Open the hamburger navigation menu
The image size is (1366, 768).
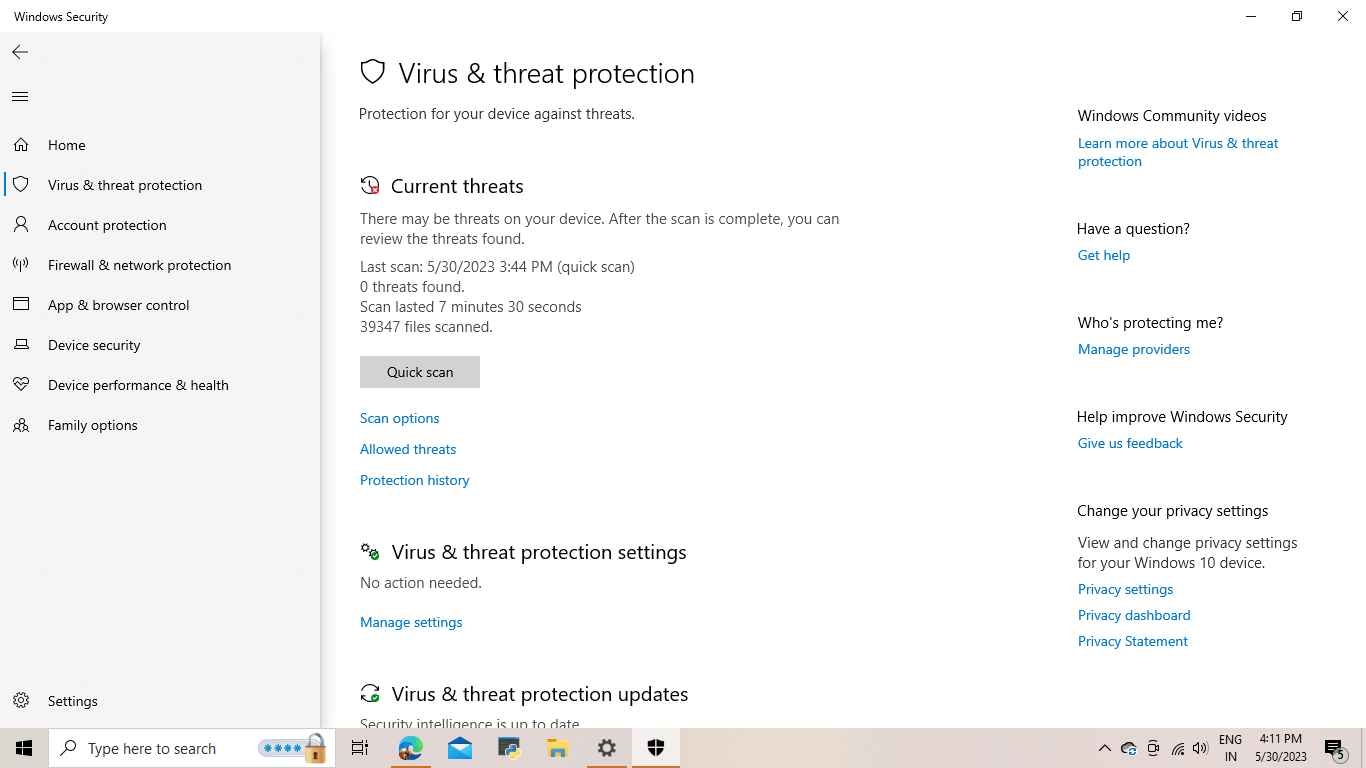(20, 97)
